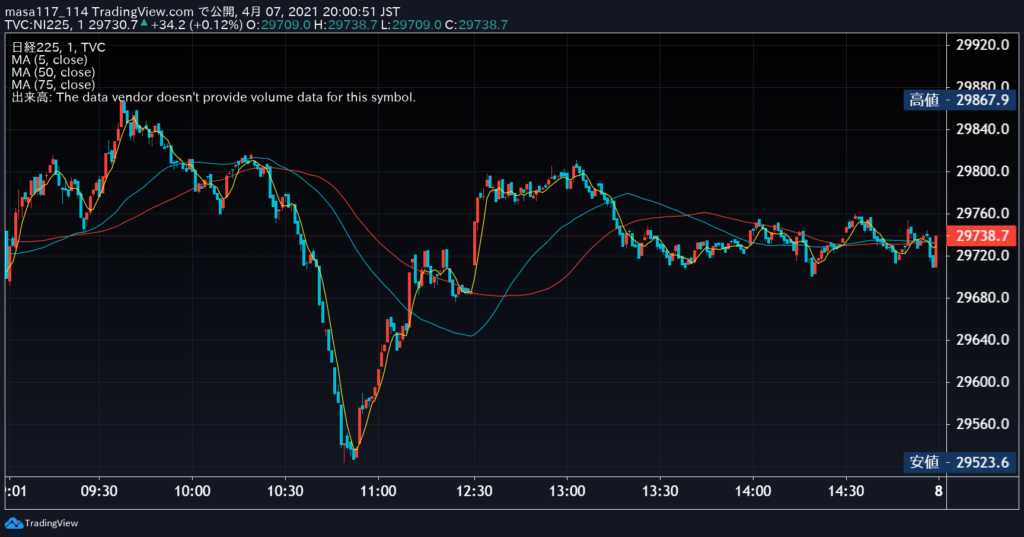Click the 安値 29523.6 low price label
Screen dimensions: 1024x537
coord(959,463)
